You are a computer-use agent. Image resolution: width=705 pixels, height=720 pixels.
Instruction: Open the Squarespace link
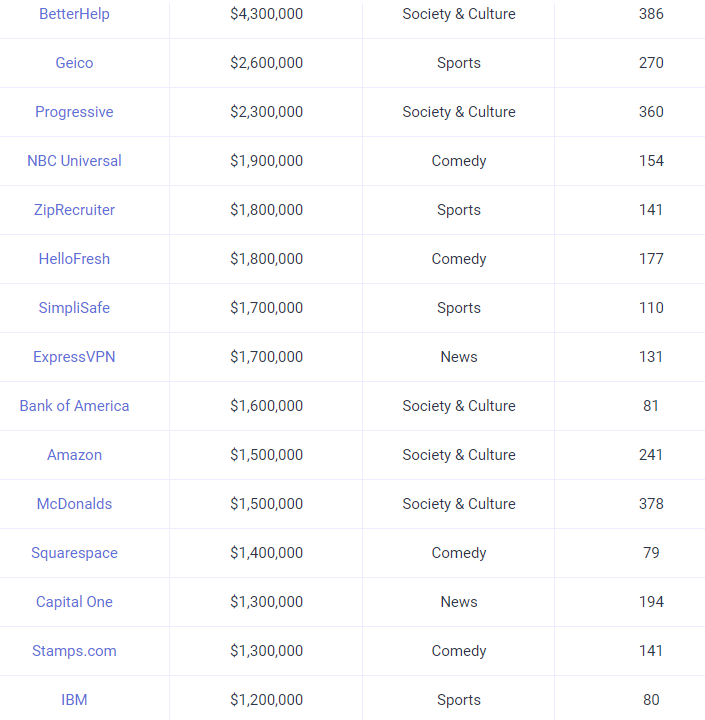[x=74, y=553]
